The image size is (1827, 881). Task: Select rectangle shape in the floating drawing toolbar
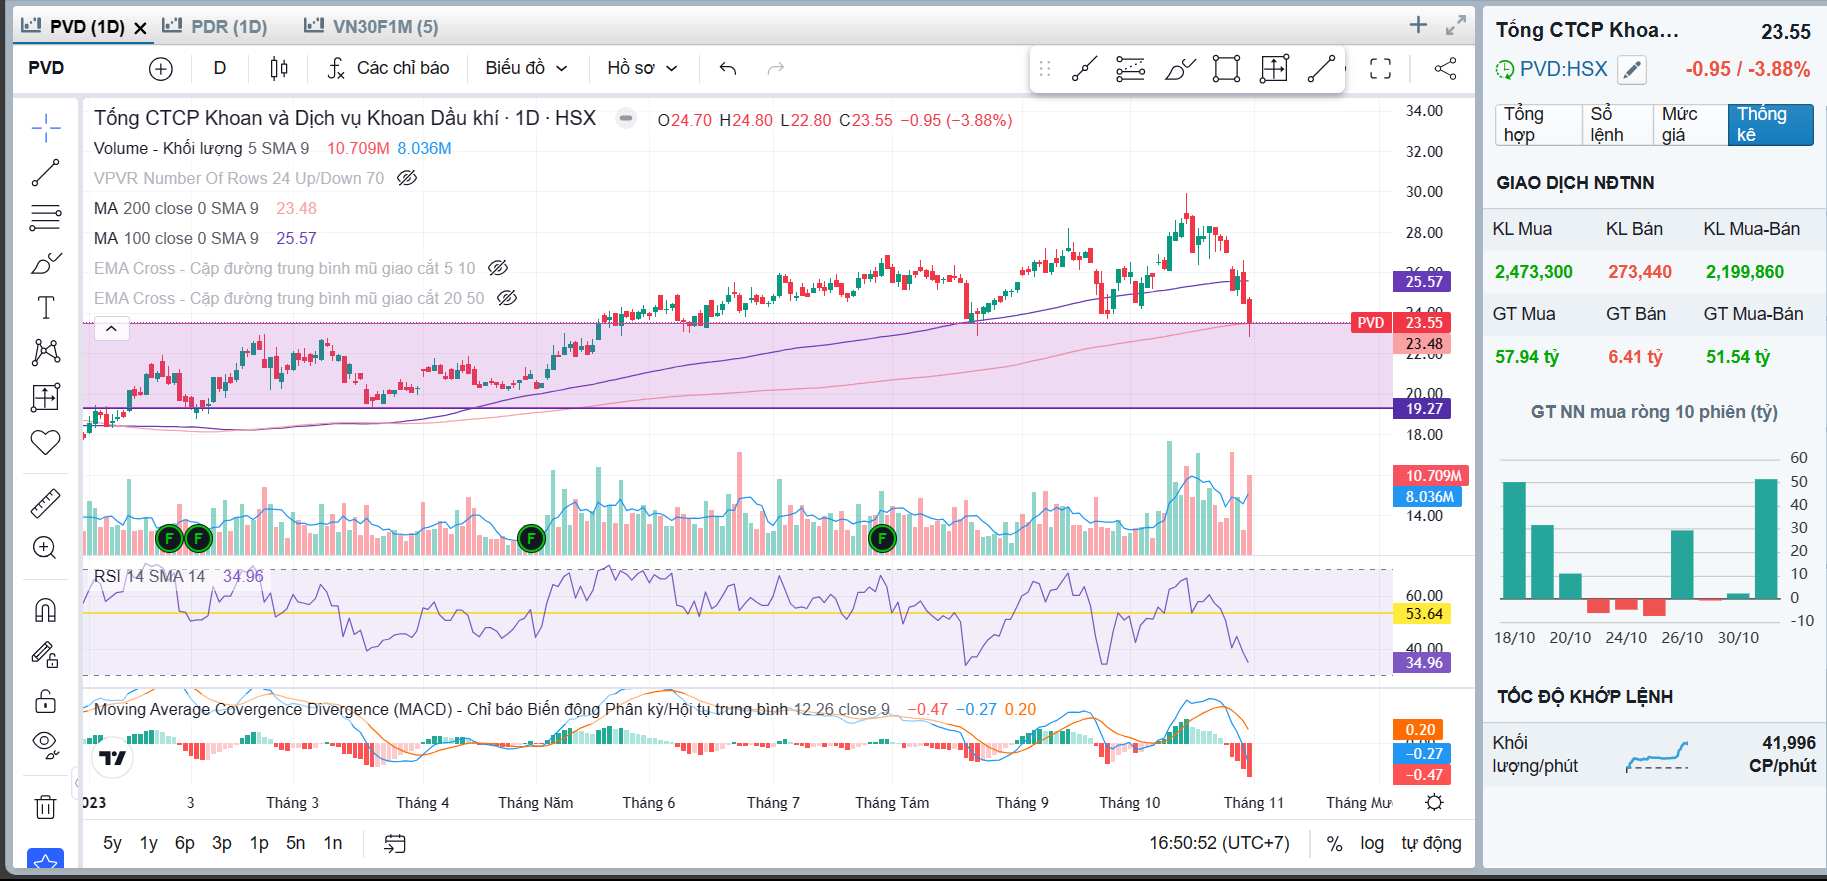[x=1226, y=69]
